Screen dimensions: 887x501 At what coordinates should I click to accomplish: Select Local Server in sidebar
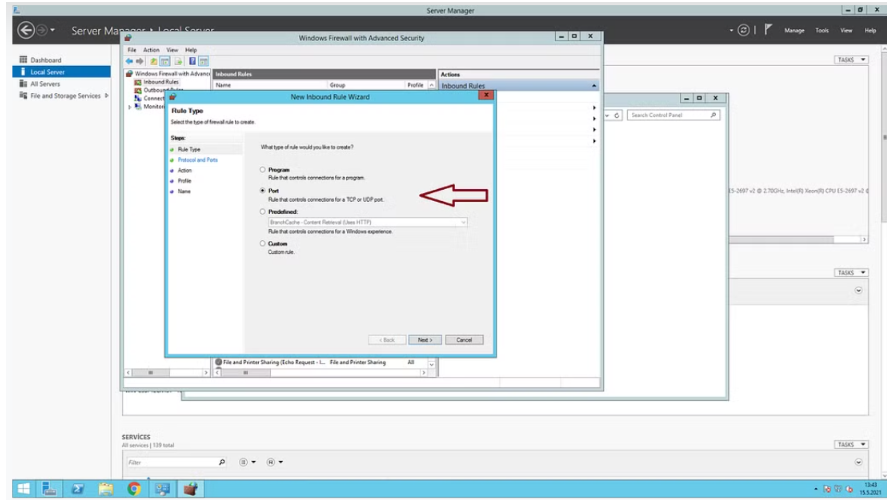point(62,72)
